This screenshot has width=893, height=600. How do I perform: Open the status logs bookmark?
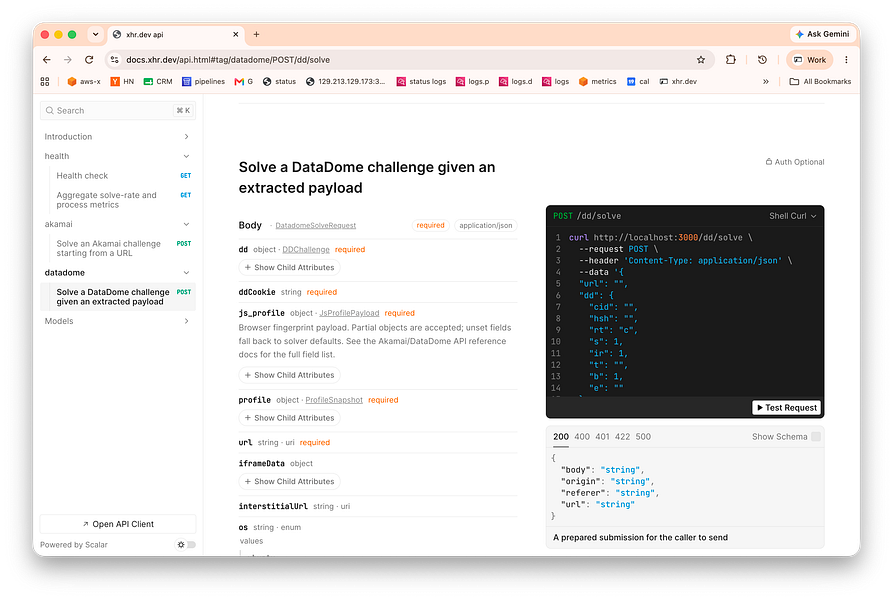(421, 81)
